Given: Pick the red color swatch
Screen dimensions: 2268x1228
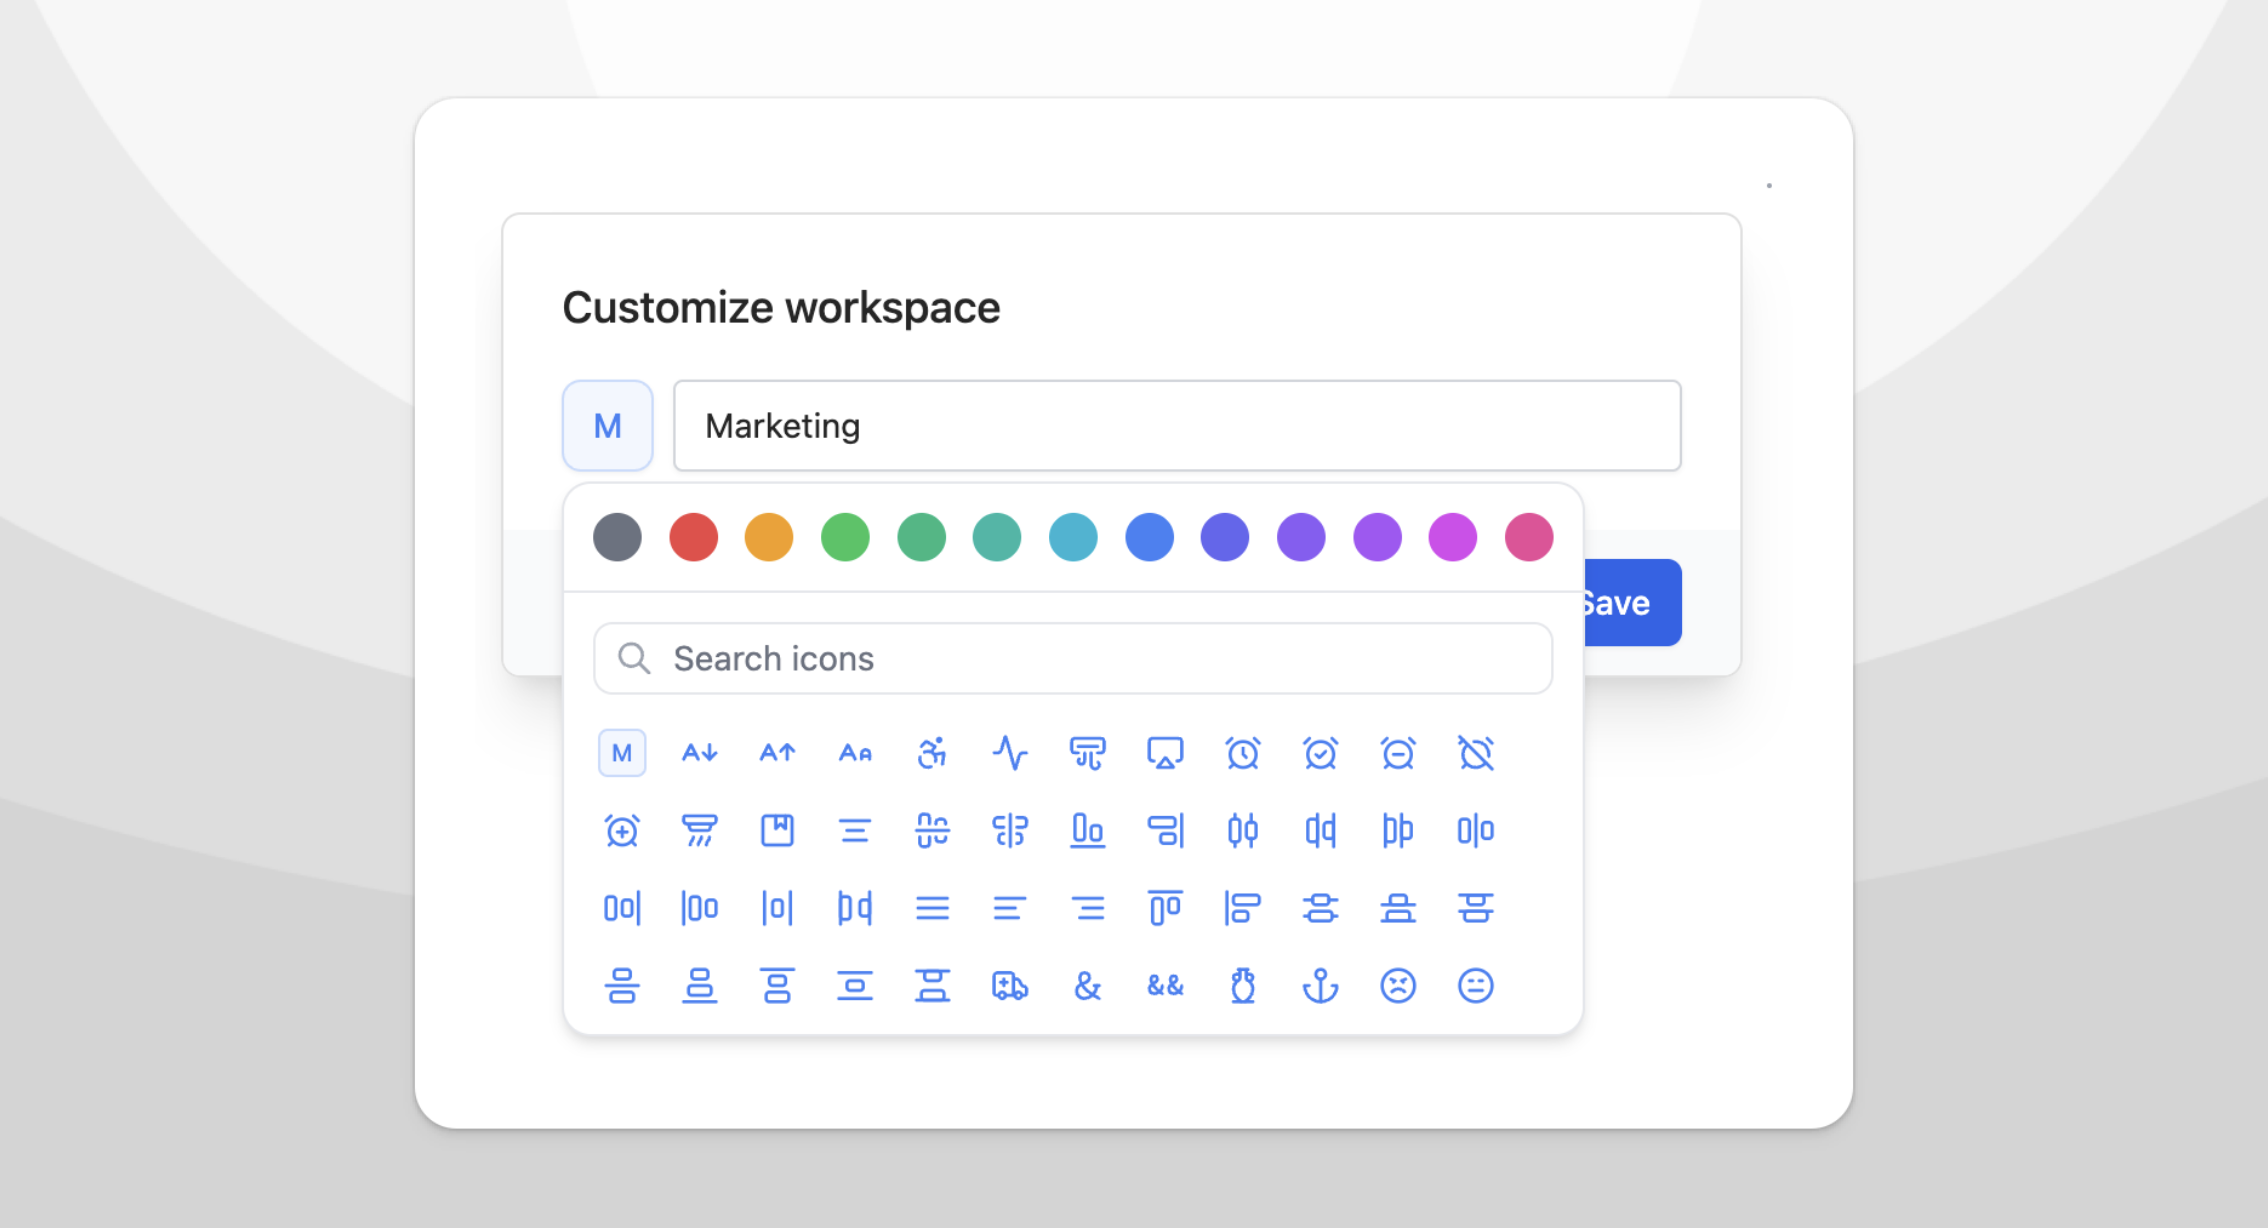Looking at the screenshot, I should (693, 537).
